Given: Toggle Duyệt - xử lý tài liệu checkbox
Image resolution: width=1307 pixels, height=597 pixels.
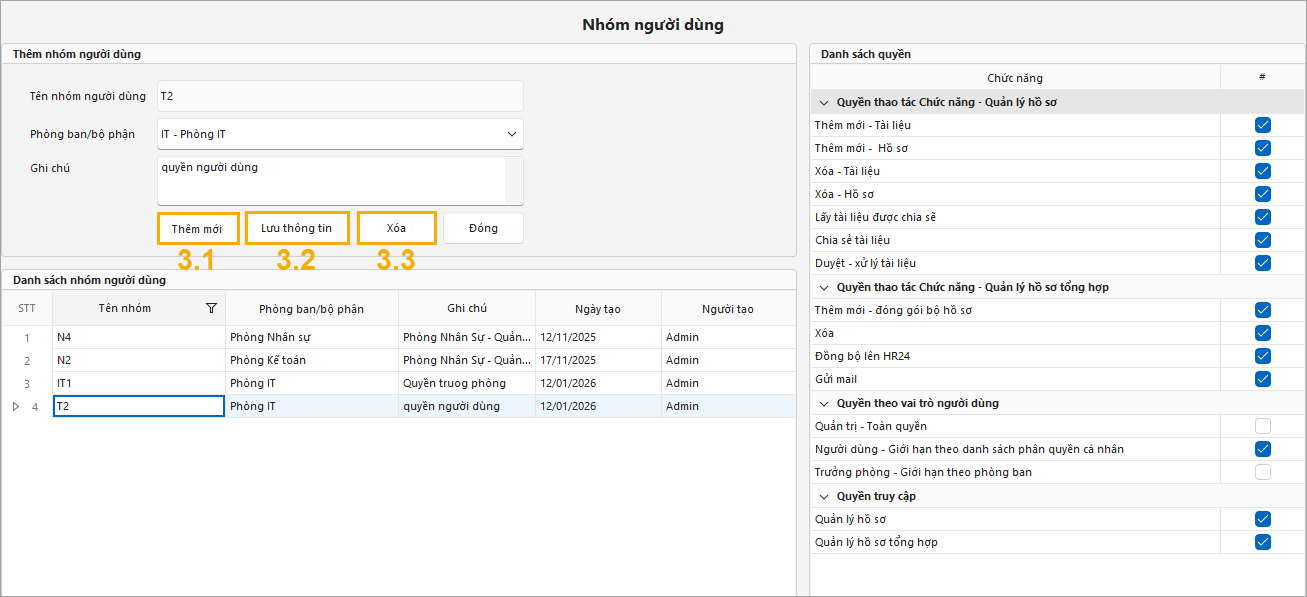Looking at the screenshot, I should 1263,263.
